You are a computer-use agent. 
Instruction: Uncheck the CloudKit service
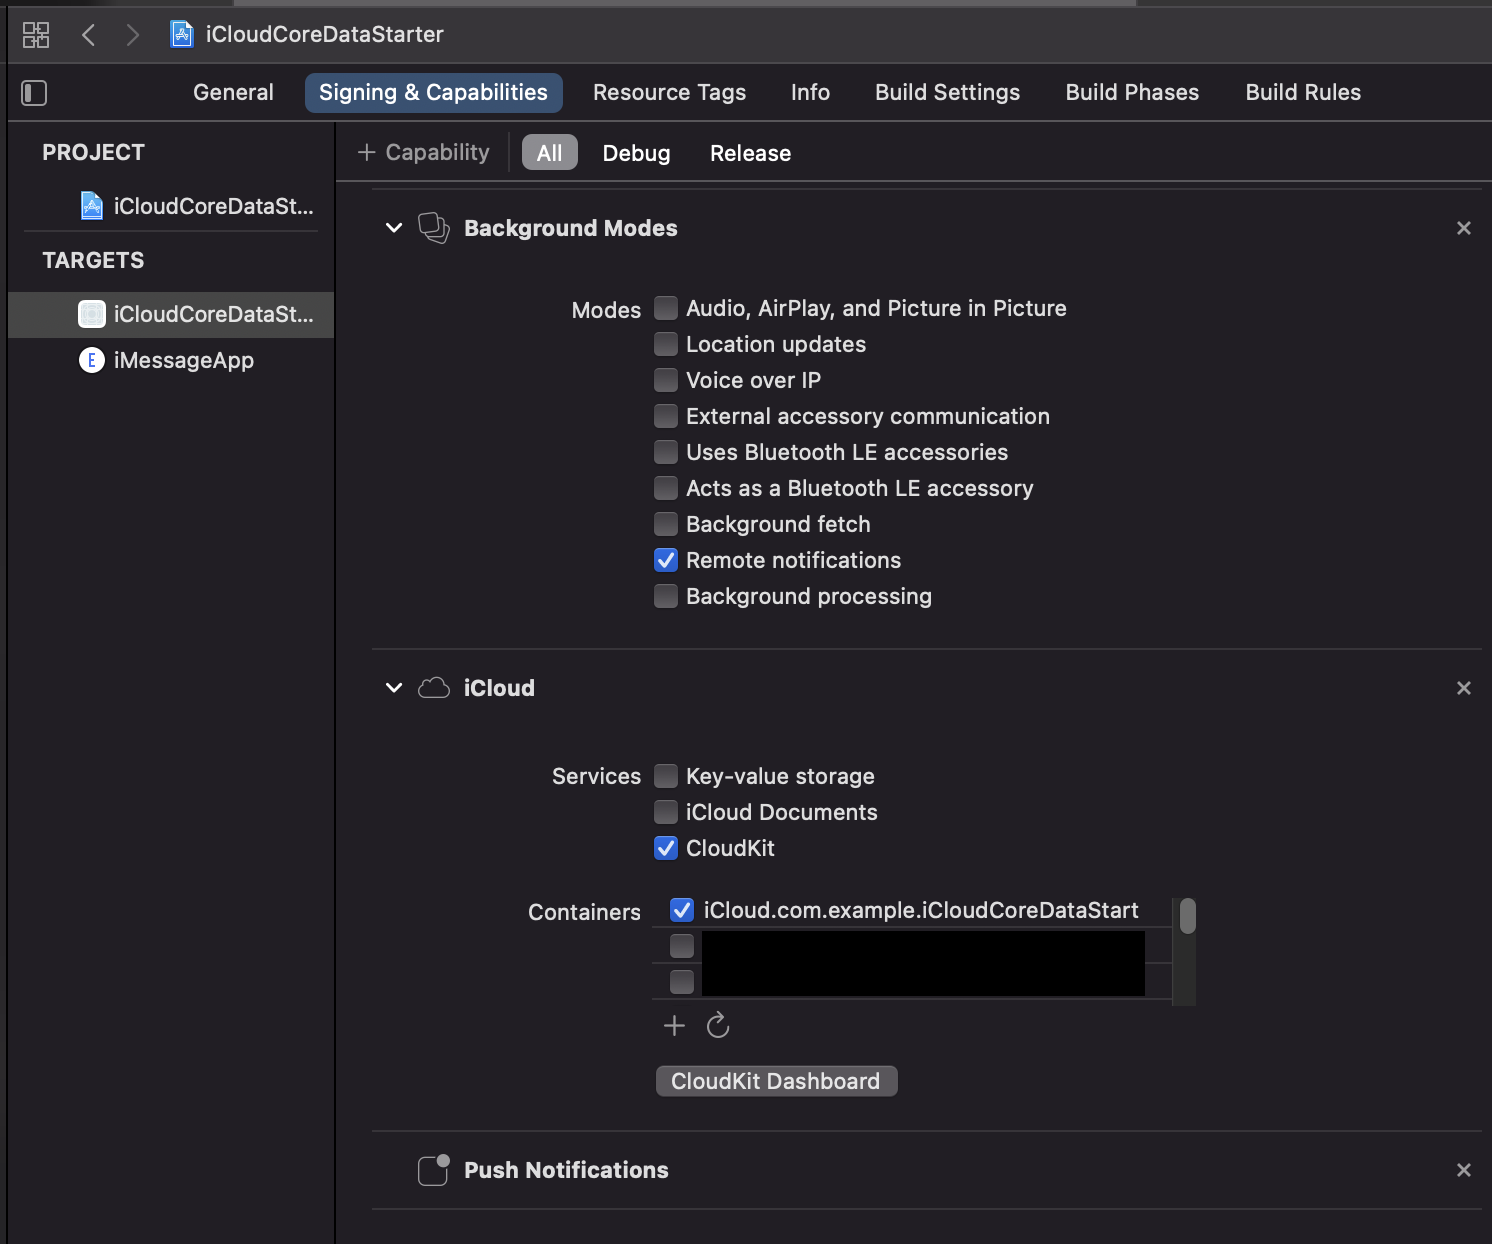click(x=666, y=848)
